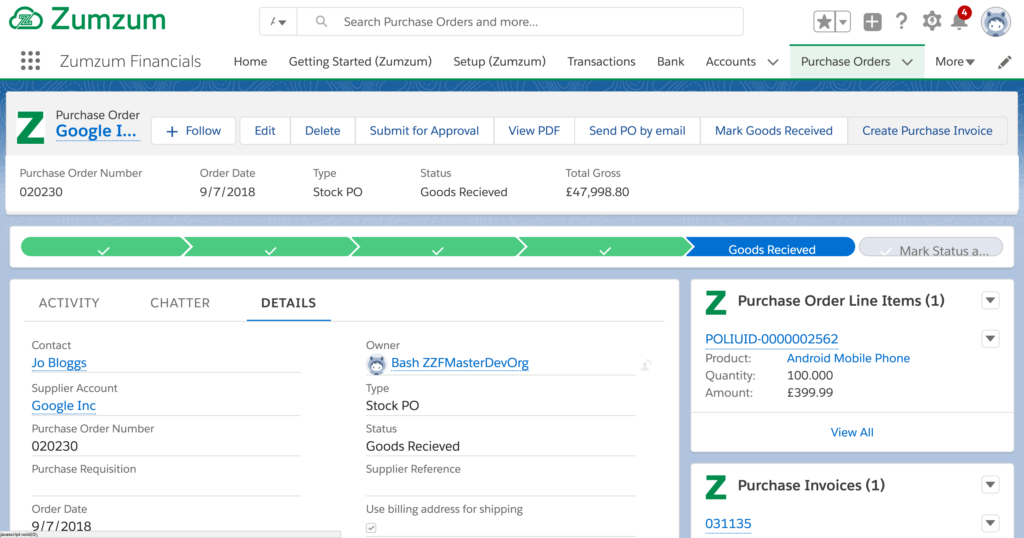The width and height of the screenshot is (1024, 538).
Task: Click Send PO by email
Action: [637, 131]
